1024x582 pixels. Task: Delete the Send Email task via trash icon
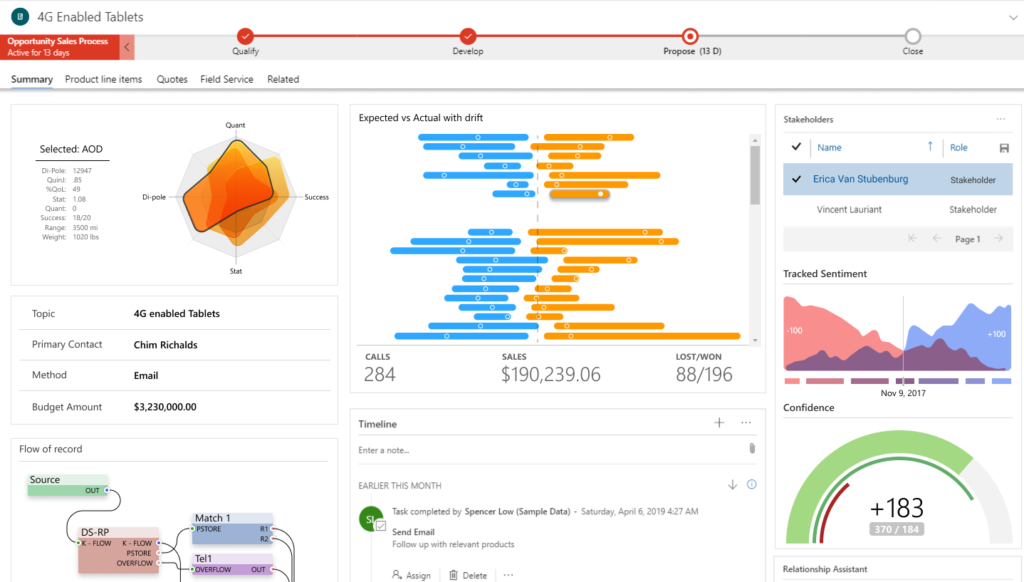456,575
